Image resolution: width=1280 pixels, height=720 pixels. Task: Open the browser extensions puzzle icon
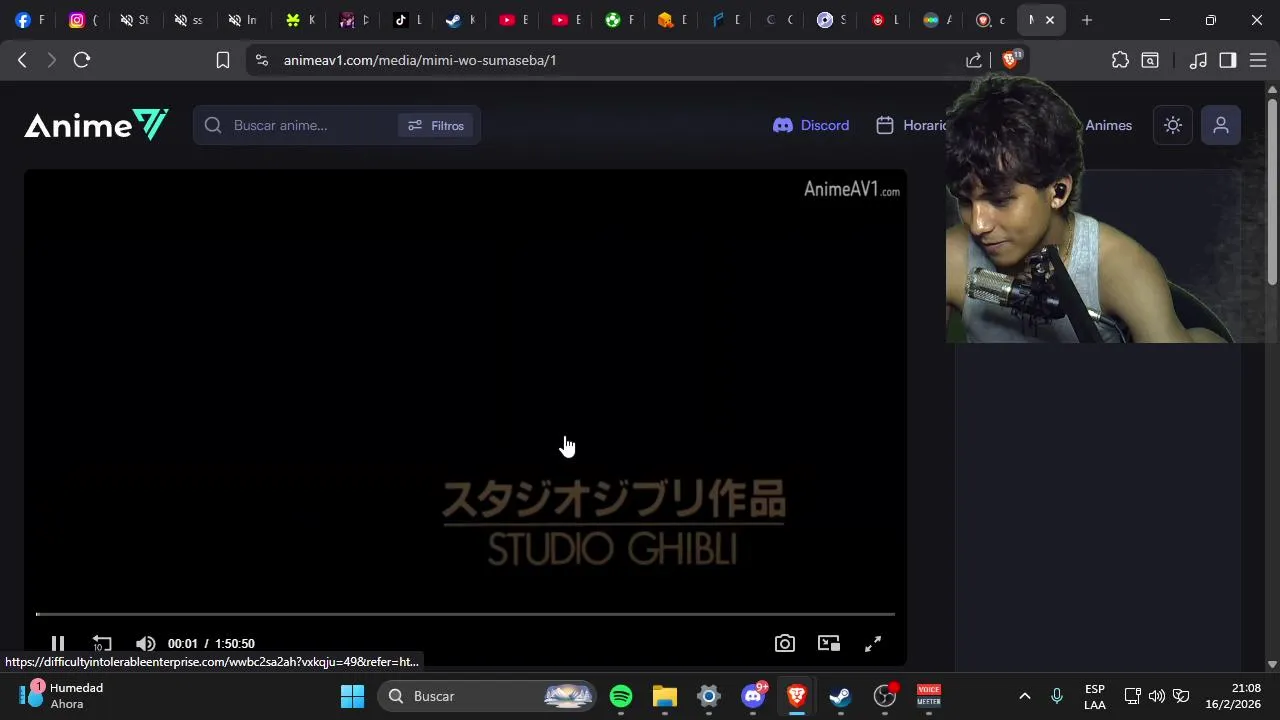(1120, 60)
